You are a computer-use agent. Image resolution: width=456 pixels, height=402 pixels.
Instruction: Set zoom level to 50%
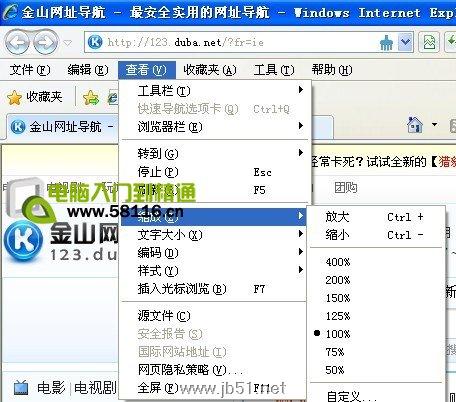[376, 370]
